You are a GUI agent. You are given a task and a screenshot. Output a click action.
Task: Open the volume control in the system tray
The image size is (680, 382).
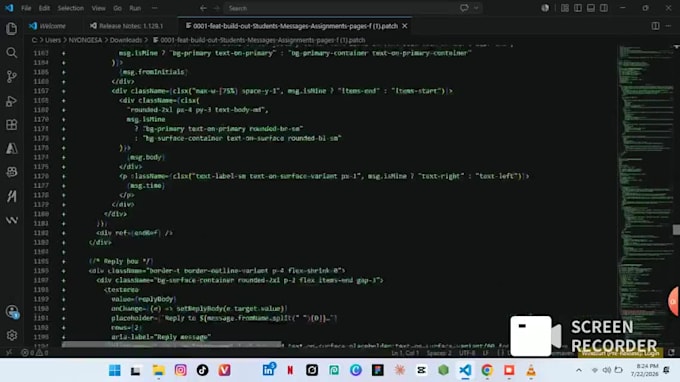coord(607,370)
